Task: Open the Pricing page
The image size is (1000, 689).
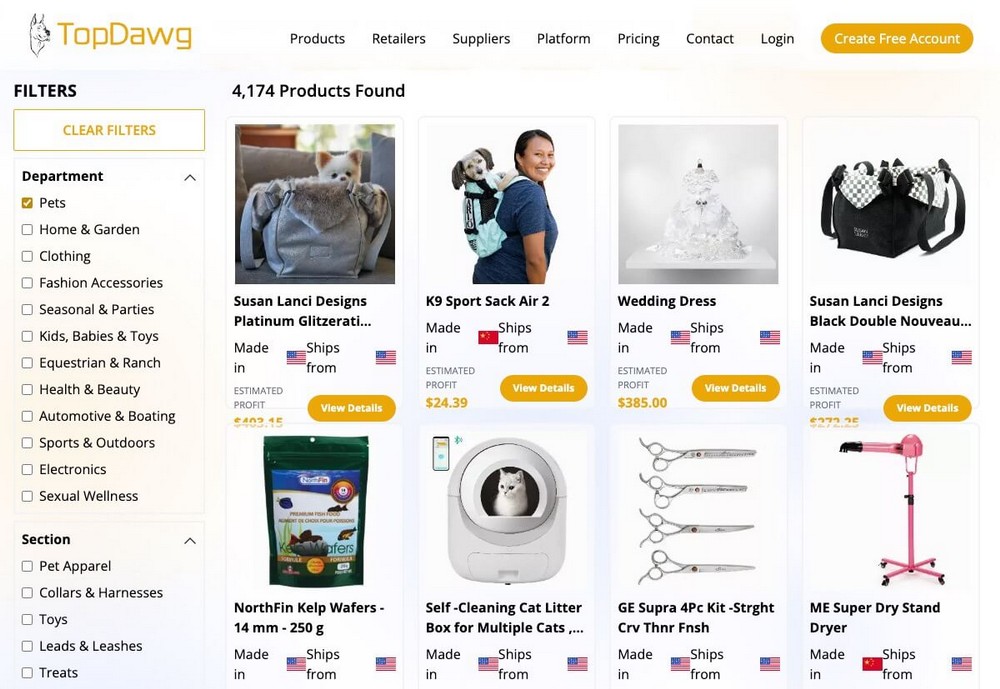Action: 638,39
